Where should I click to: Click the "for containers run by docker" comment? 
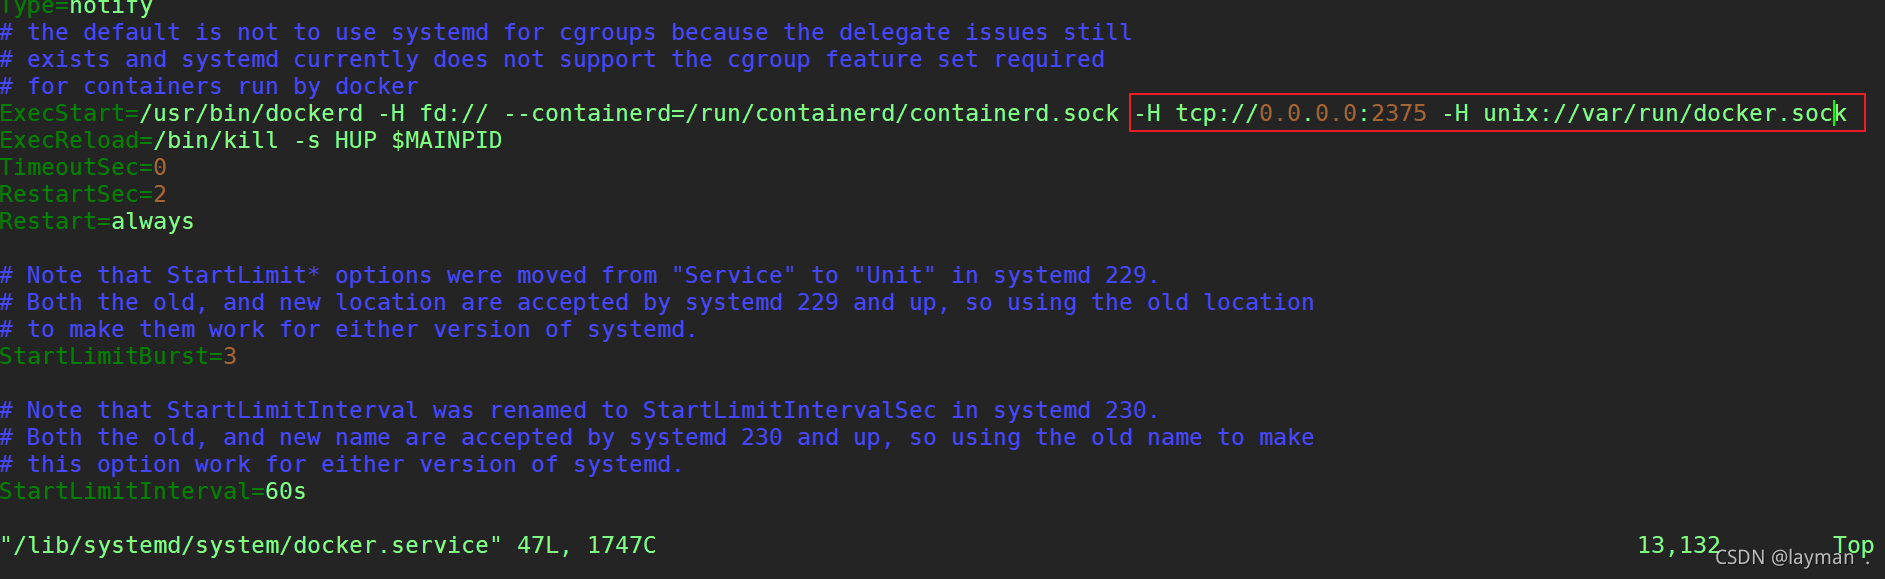coord(210,87)
